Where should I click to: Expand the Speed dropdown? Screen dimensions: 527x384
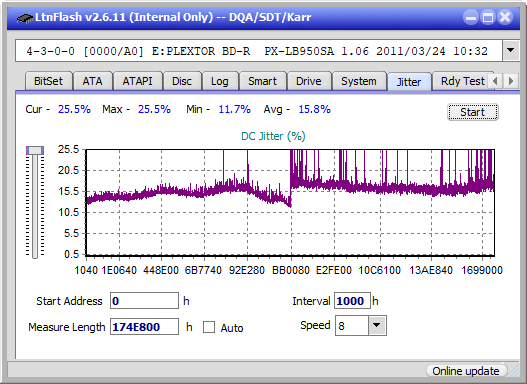(x=377, y=325)
